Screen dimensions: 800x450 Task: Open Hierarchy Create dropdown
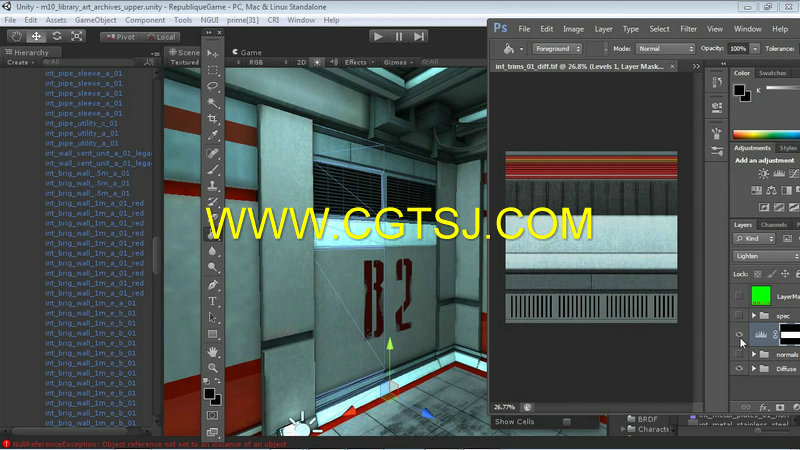[20, 62]
